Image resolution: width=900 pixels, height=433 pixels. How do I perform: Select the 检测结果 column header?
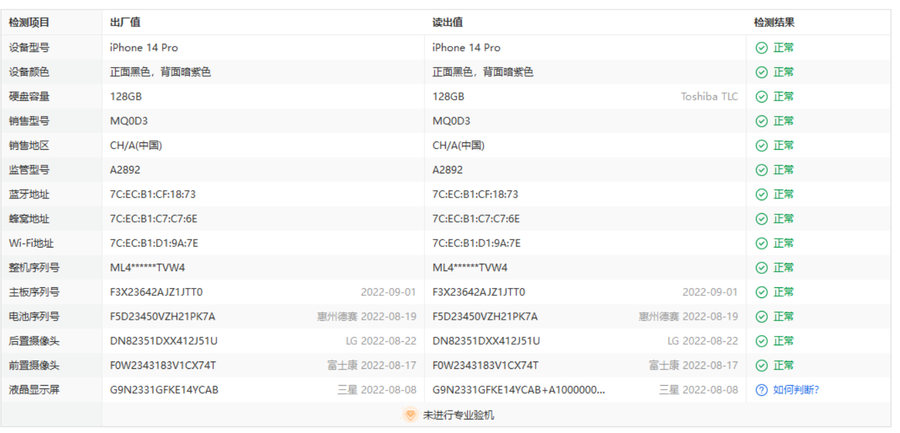[774, 23]
